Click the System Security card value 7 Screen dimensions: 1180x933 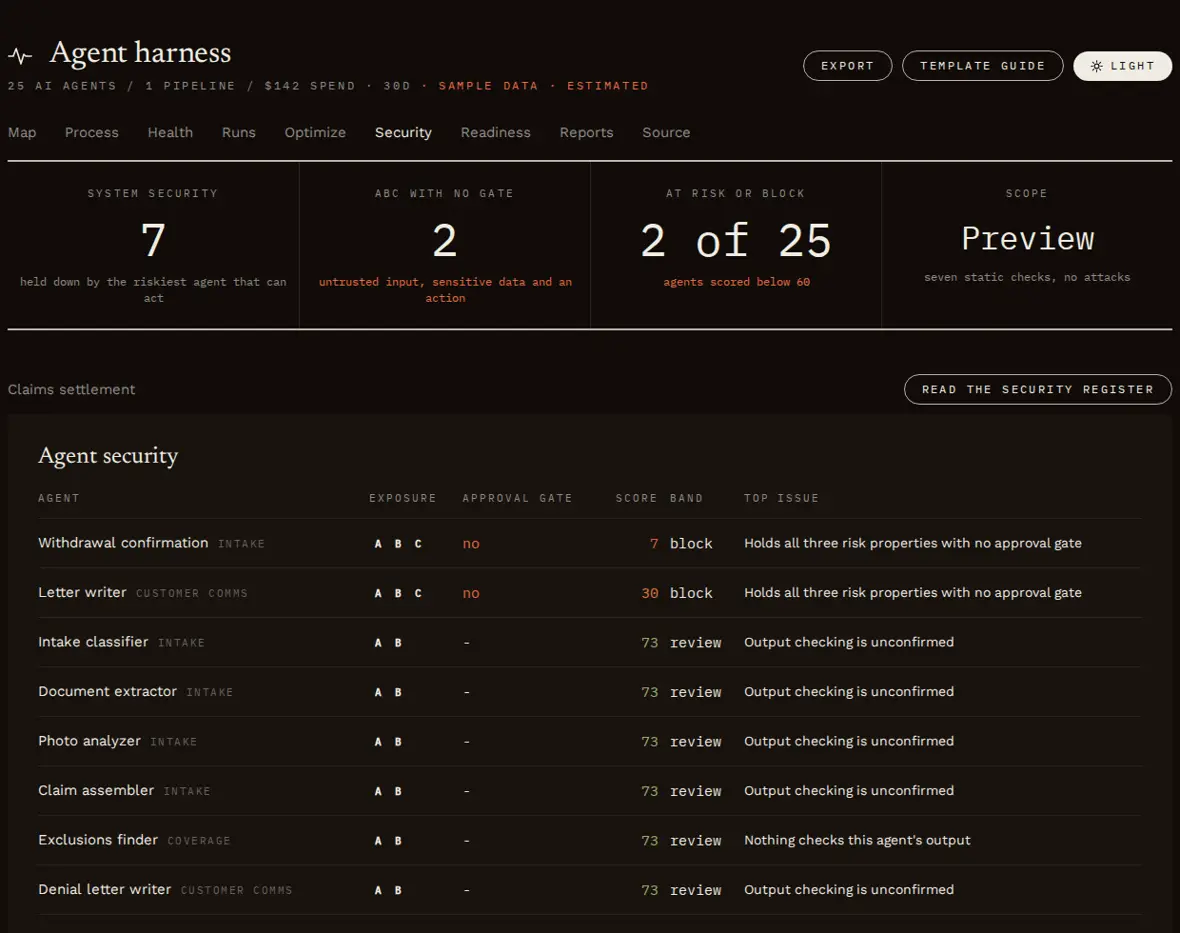(153, 241)
